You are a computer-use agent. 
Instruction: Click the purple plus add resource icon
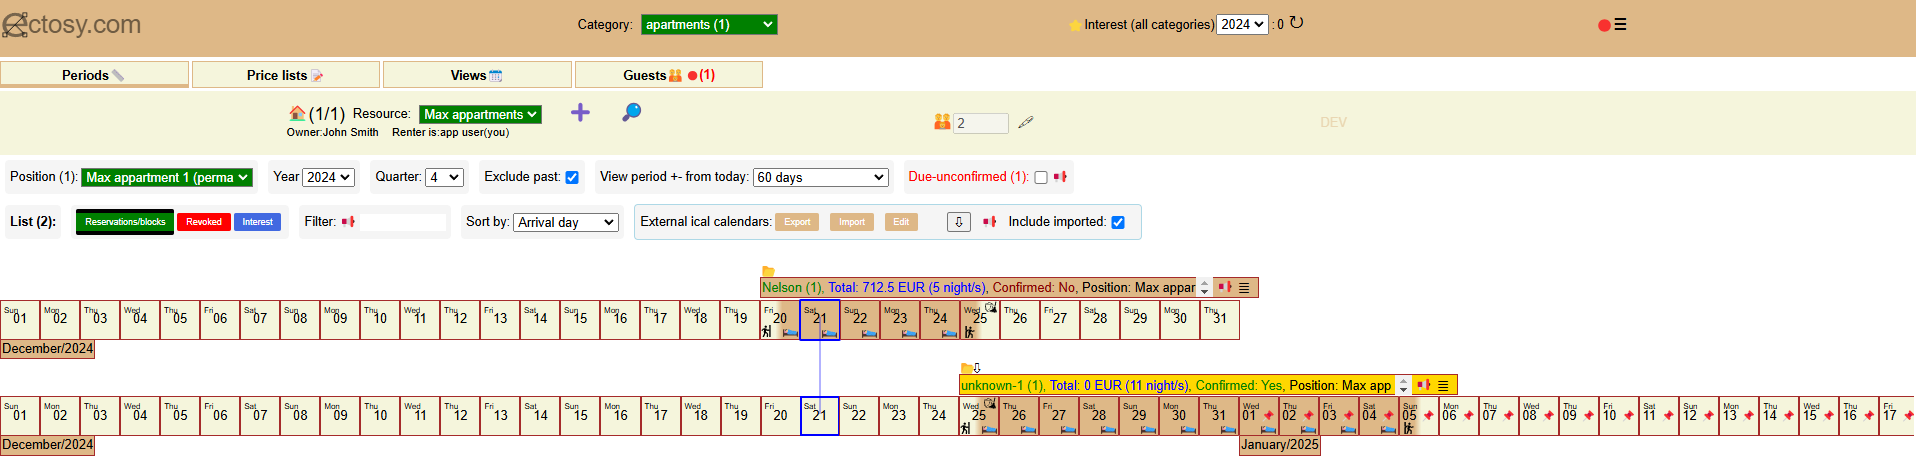coord(580,113)
